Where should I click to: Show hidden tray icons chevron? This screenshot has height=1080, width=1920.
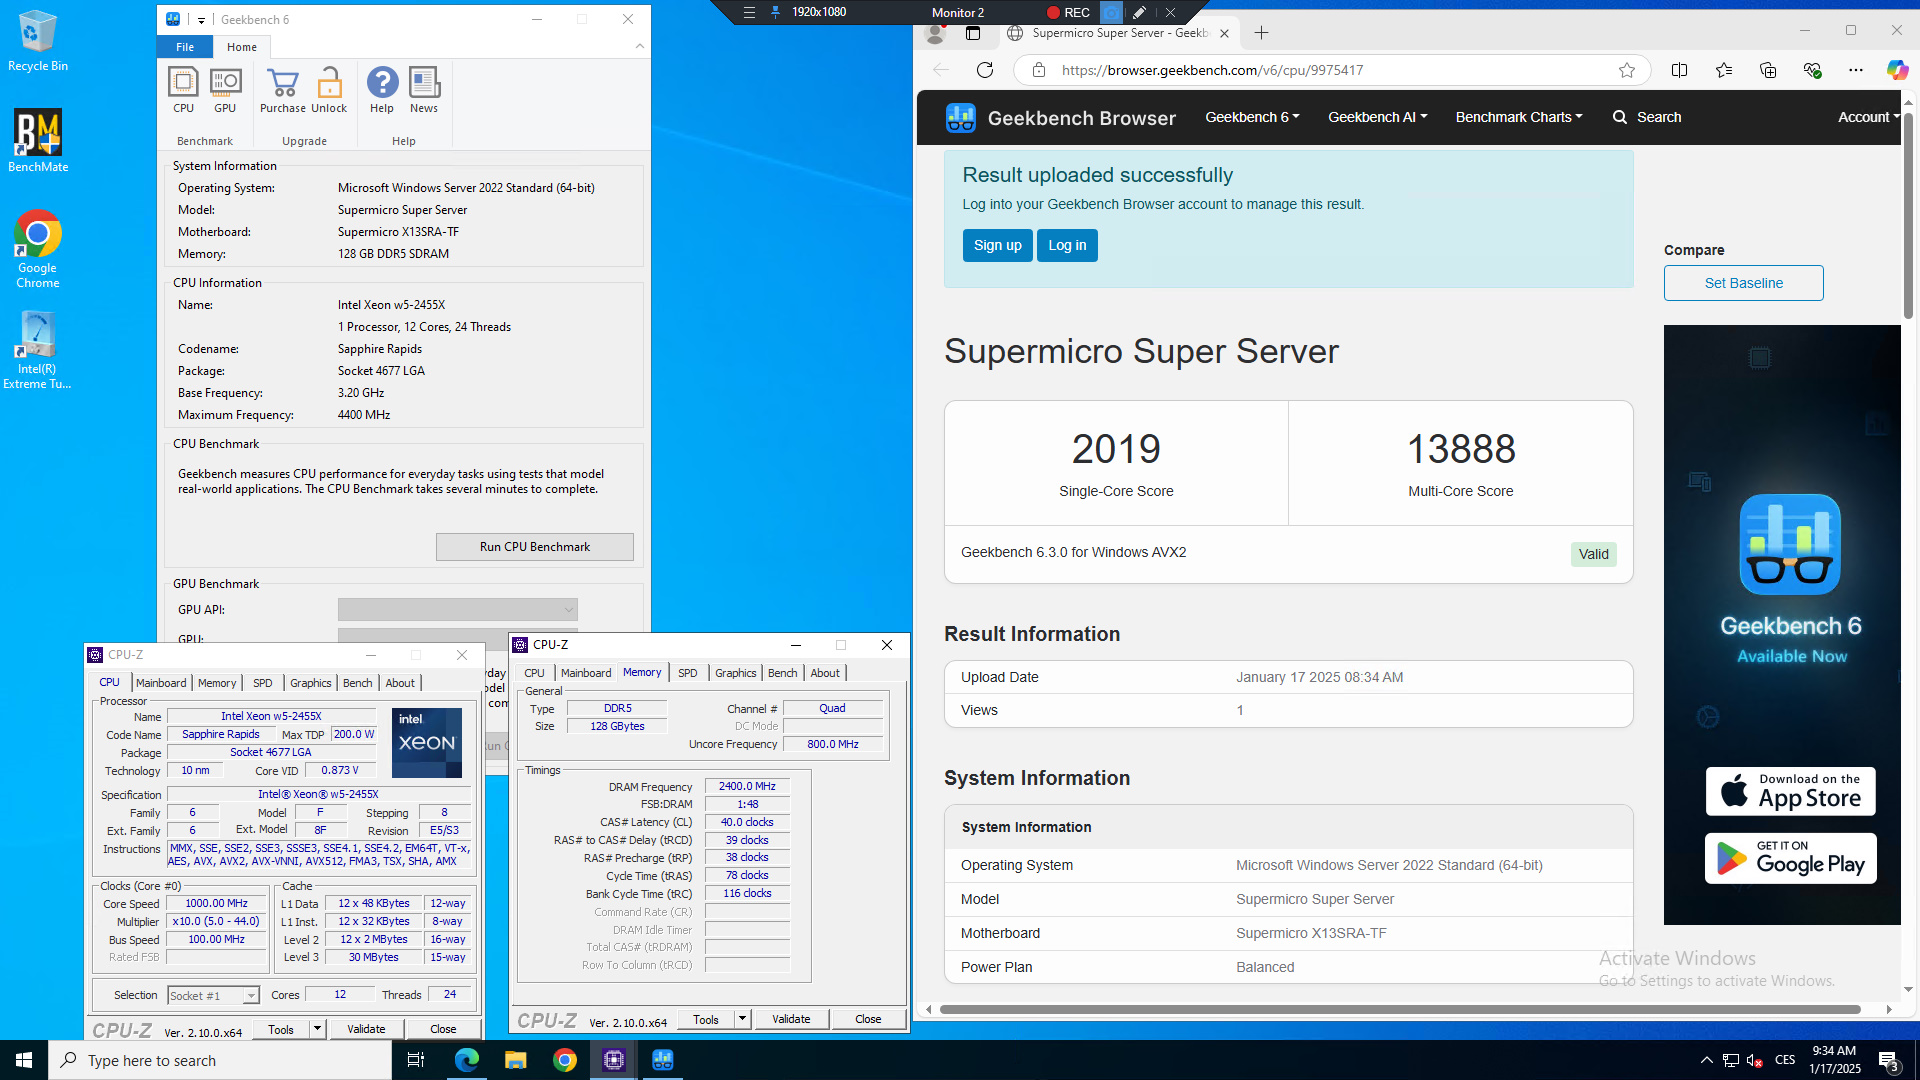pos(1706,1060)
